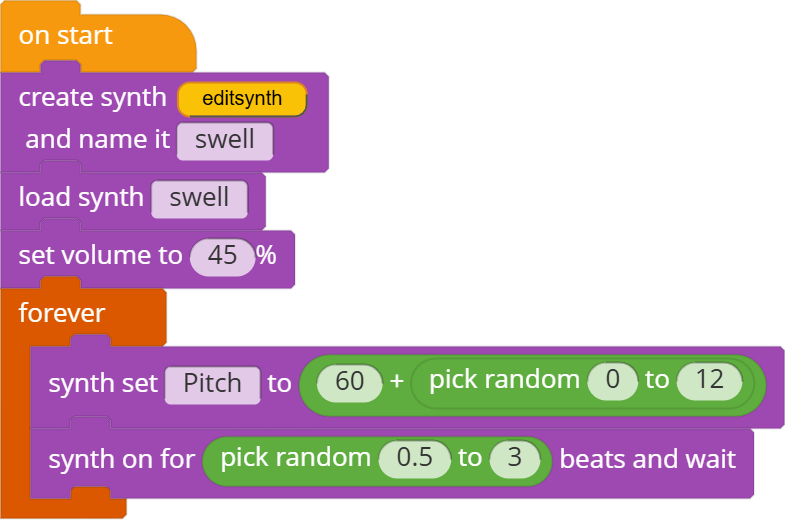This screenshot has width=785, height=532.
Task: Edit the swell name in create synth block
Action: 225,140
